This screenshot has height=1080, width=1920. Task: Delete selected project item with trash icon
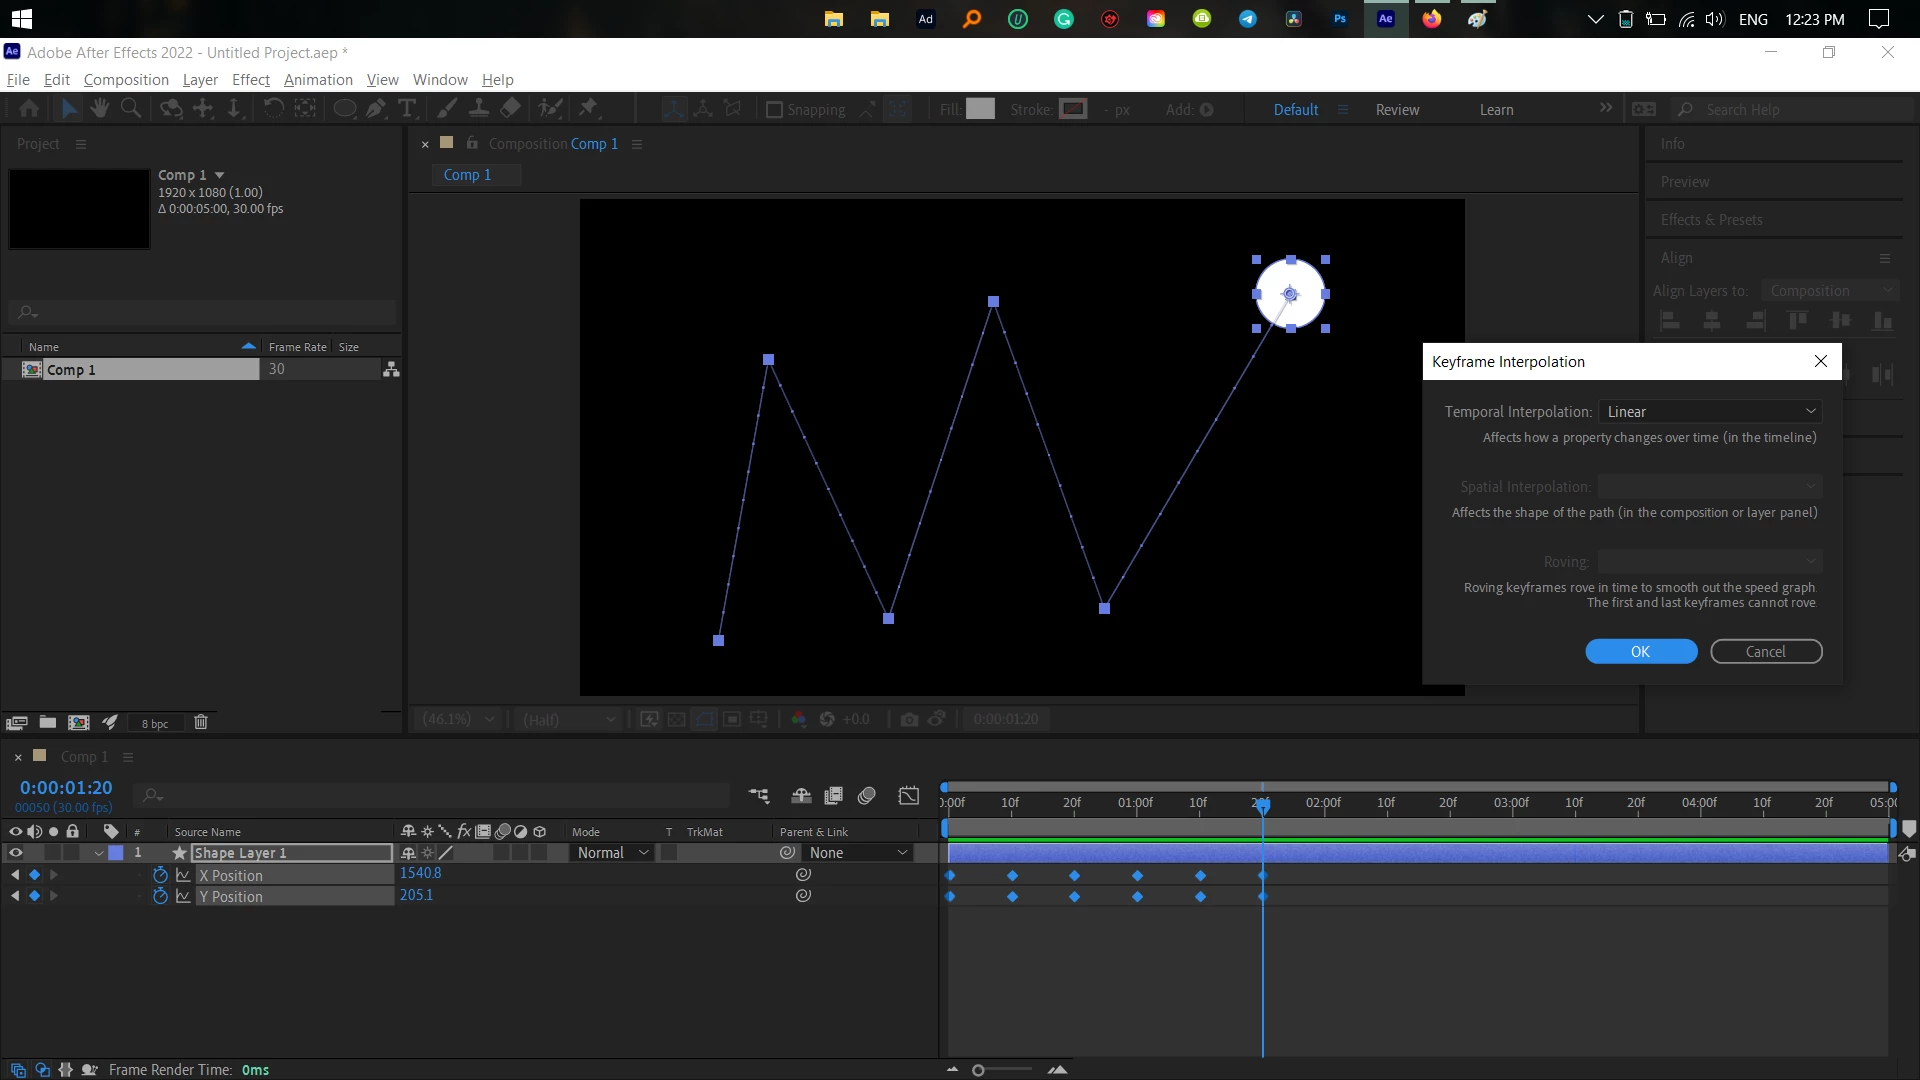[200, 722]
